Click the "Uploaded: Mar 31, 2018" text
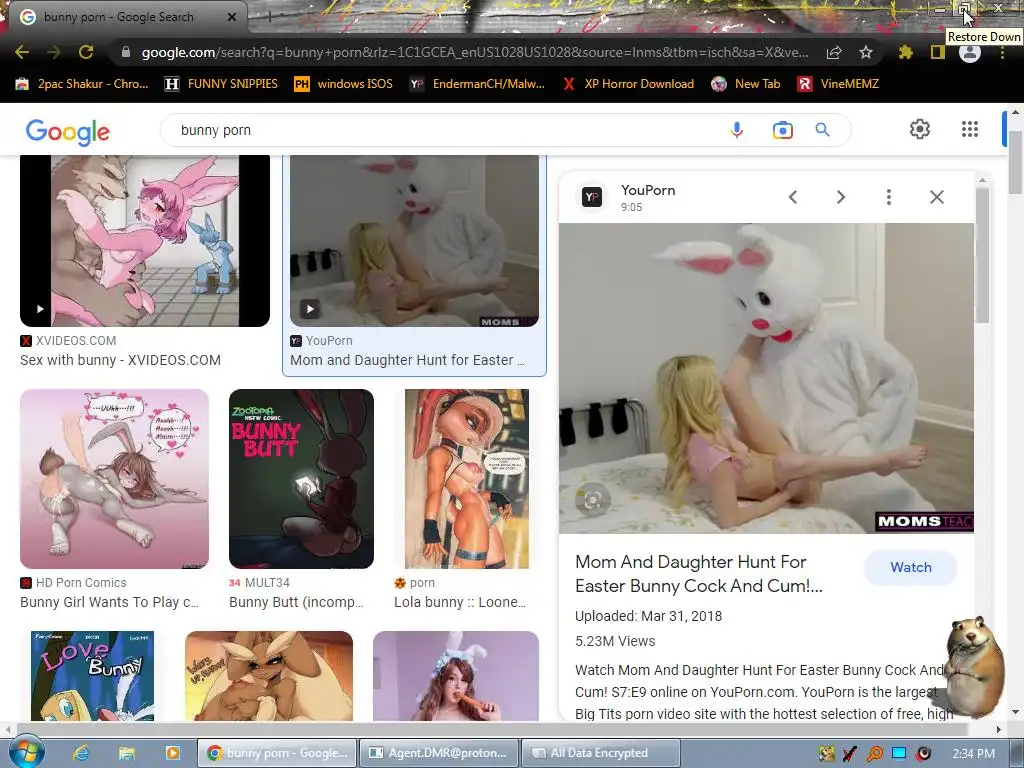This screenshot has height=768, width=1024. (648, 616)
